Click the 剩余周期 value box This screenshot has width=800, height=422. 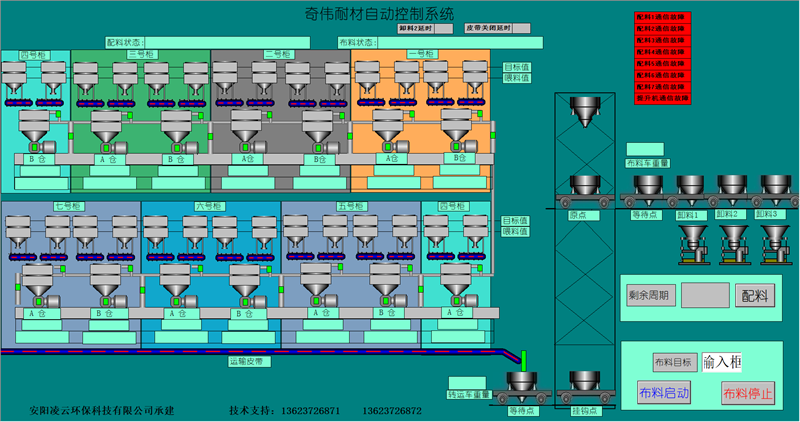coord(704,295)
